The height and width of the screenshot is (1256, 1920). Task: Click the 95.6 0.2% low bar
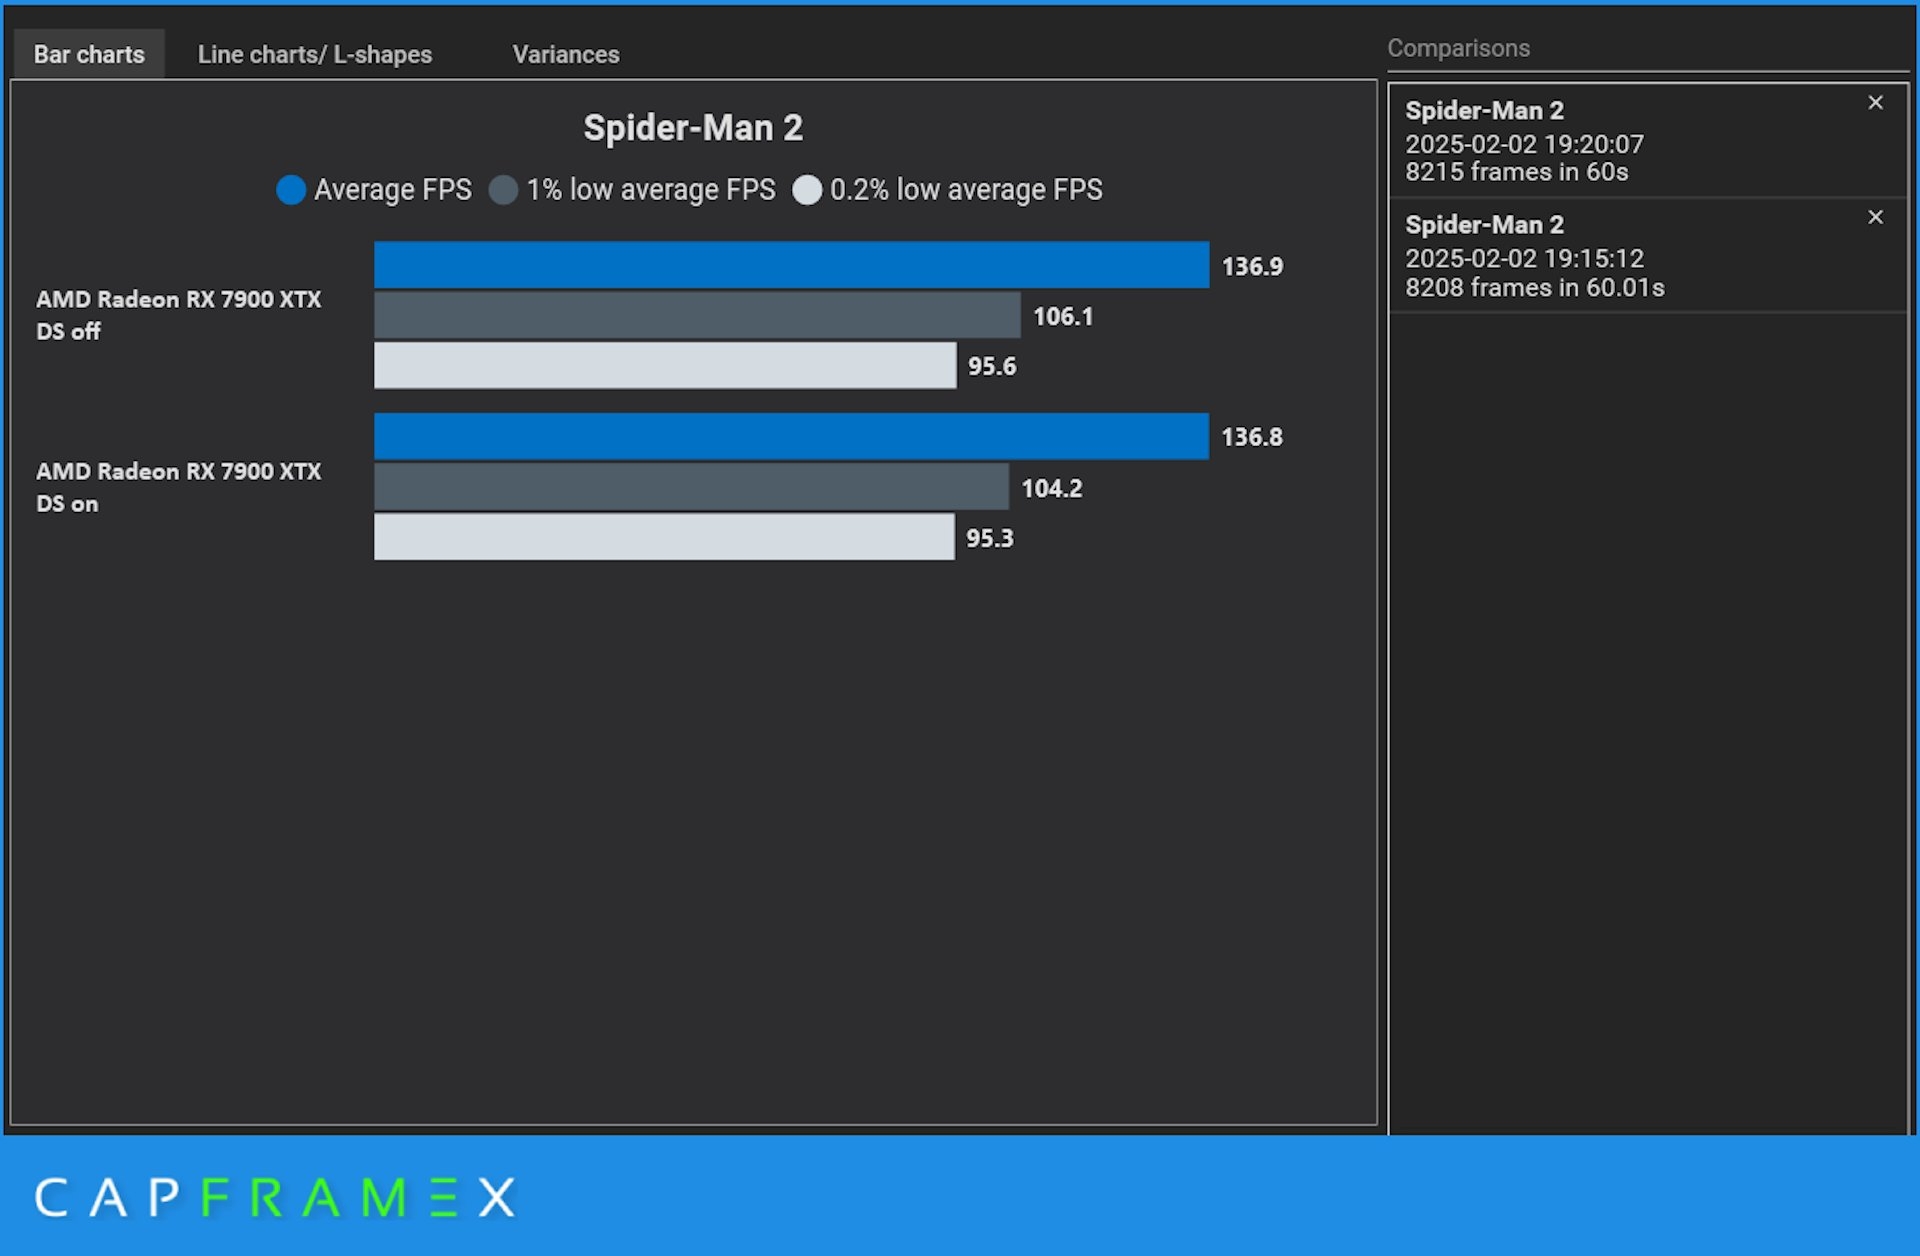[x=664, y=365]
